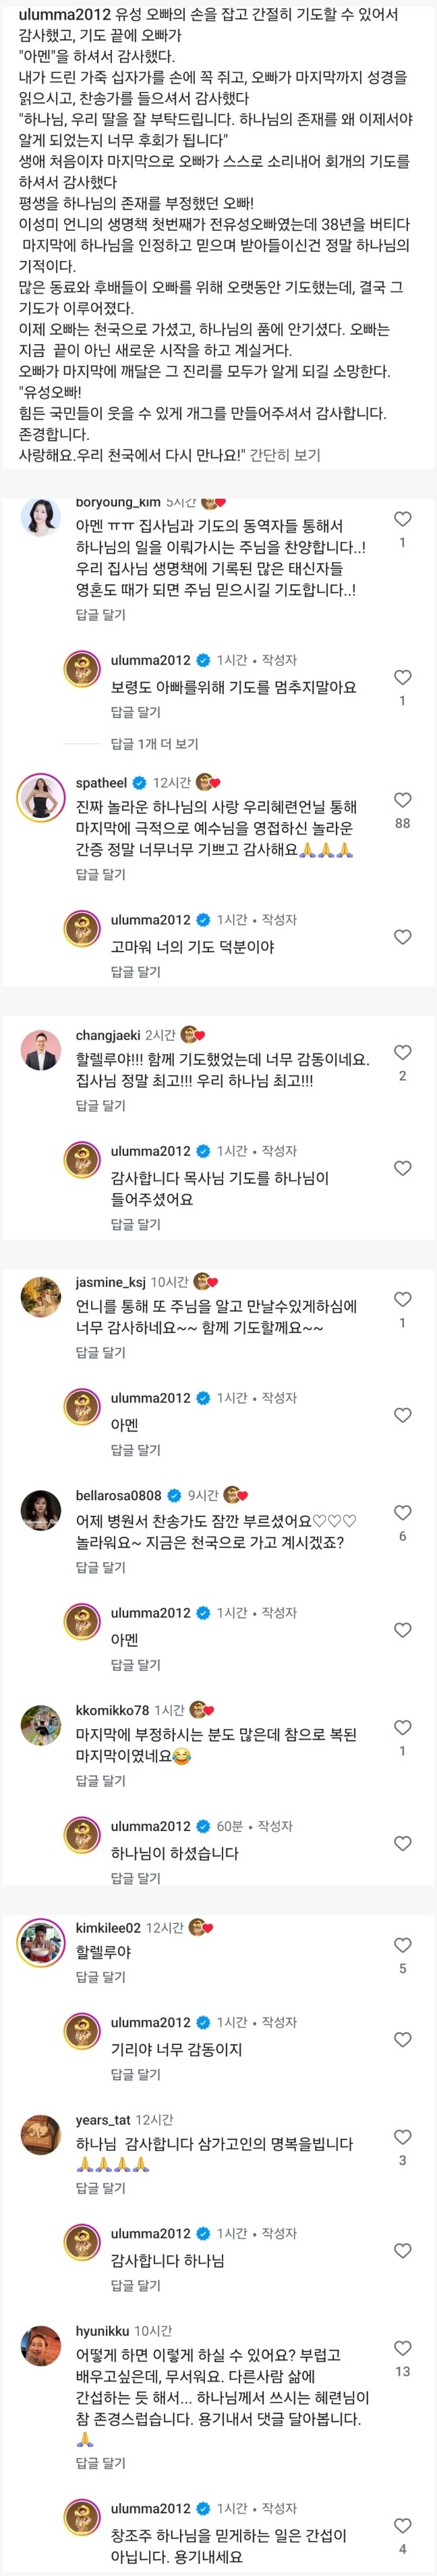
Task: Collapse the caption with 간단히 보기
Action: pos(285,455)
